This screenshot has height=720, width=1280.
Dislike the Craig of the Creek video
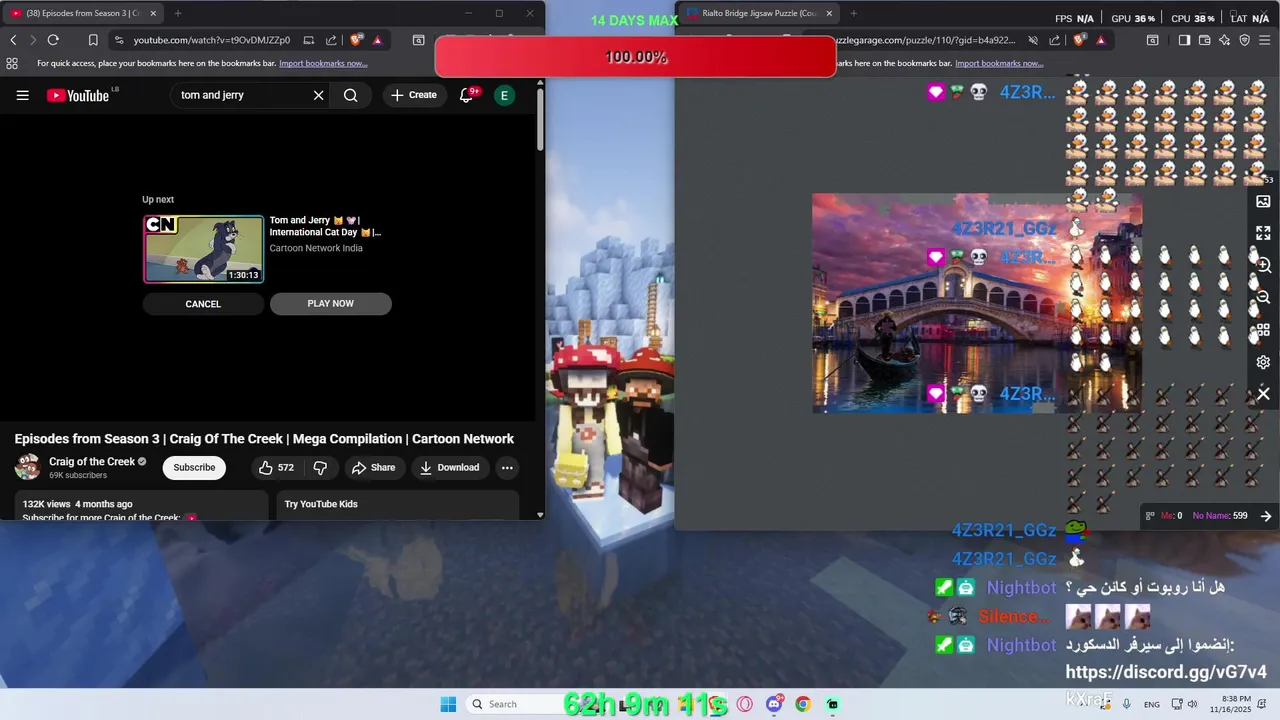click(320, 467)
